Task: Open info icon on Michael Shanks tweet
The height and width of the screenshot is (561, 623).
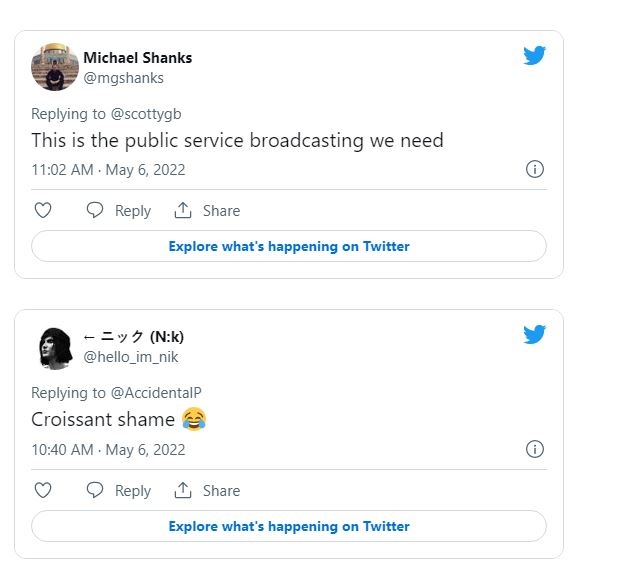Action: pos(535,169)
